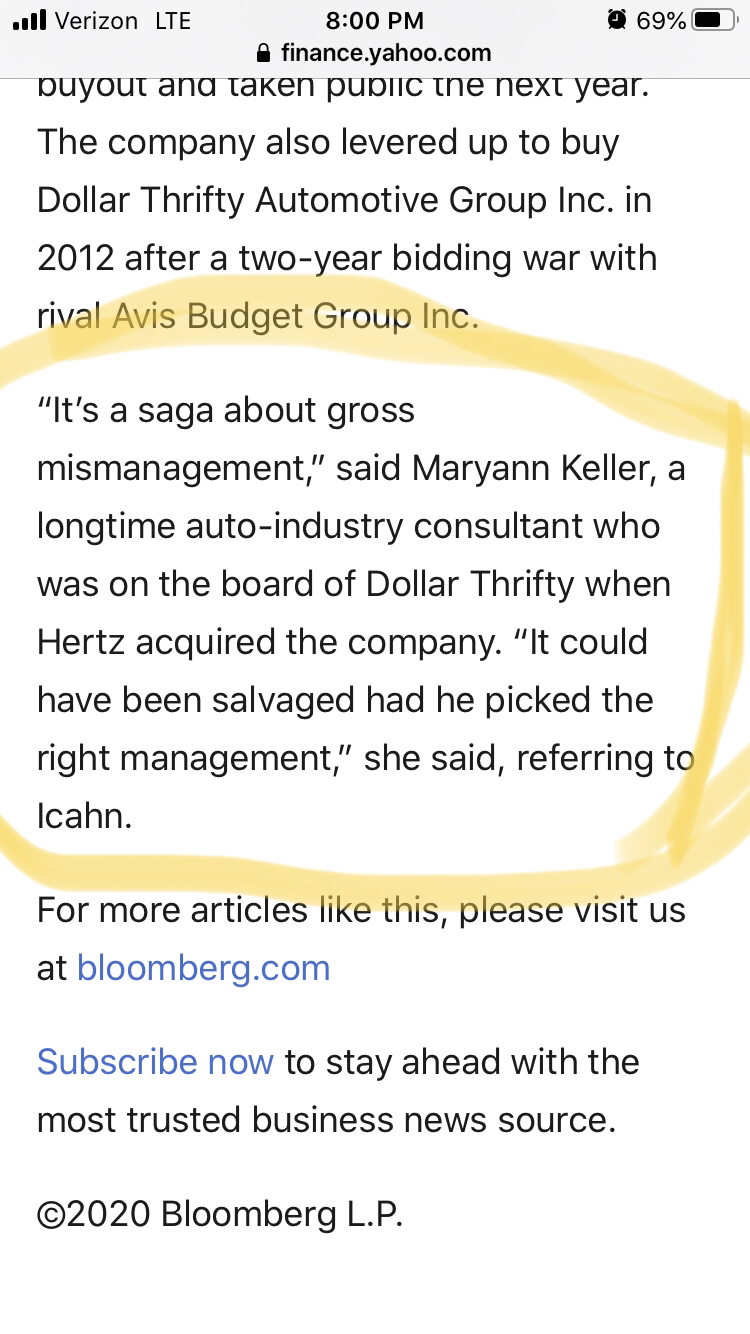Viewport: 750px width, 1334px height.
Task: Tap the cellular signal bars icon
Action: click(x=31, y=20)
